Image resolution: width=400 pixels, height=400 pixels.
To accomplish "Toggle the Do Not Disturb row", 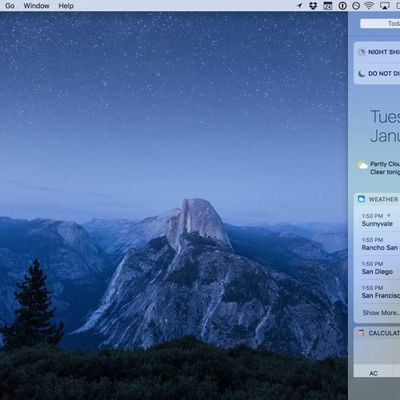I will click(377, 73).
